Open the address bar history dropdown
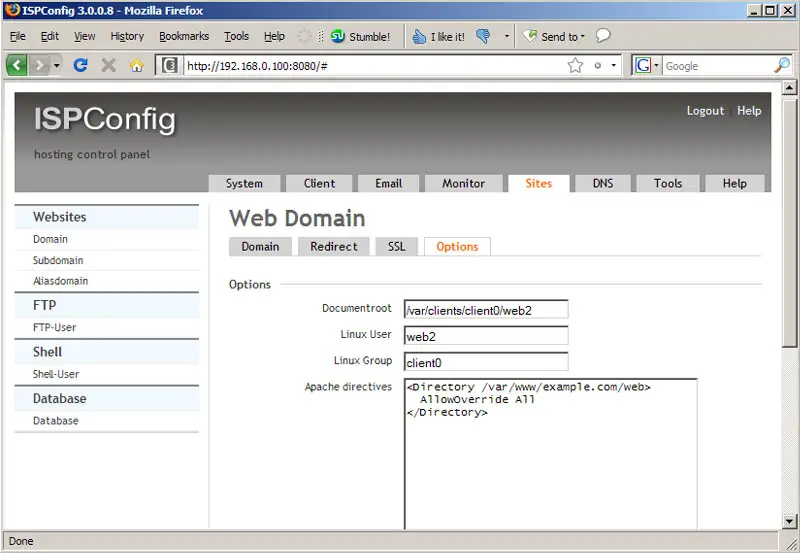The height and width of the screenshot is (553, 800). (613, 65)
